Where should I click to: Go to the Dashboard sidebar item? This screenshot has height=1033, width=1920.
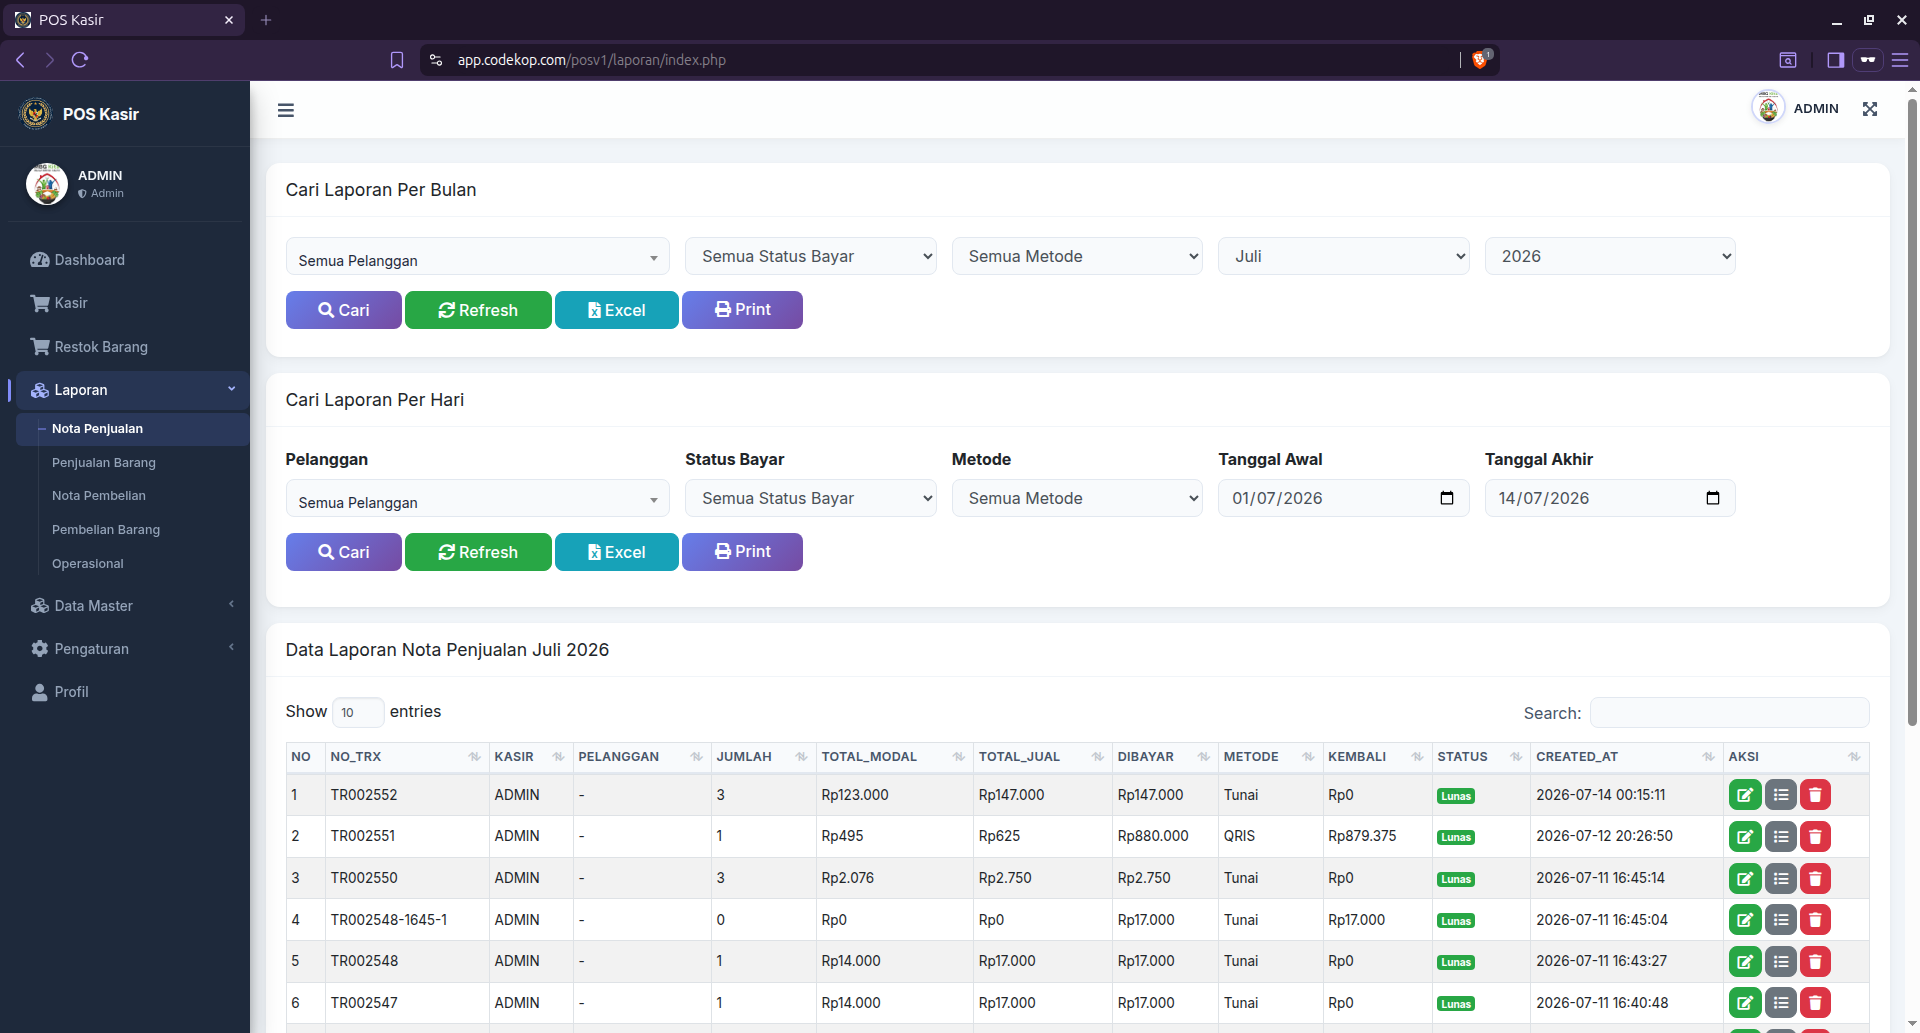tap(89, 260)
